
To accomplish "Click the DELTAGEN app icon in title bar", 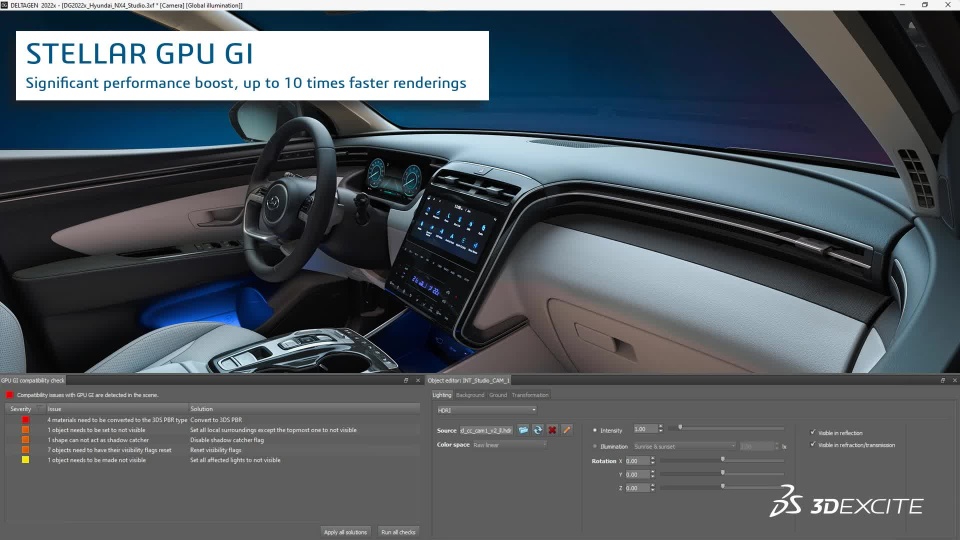I will tap(4, 5).
